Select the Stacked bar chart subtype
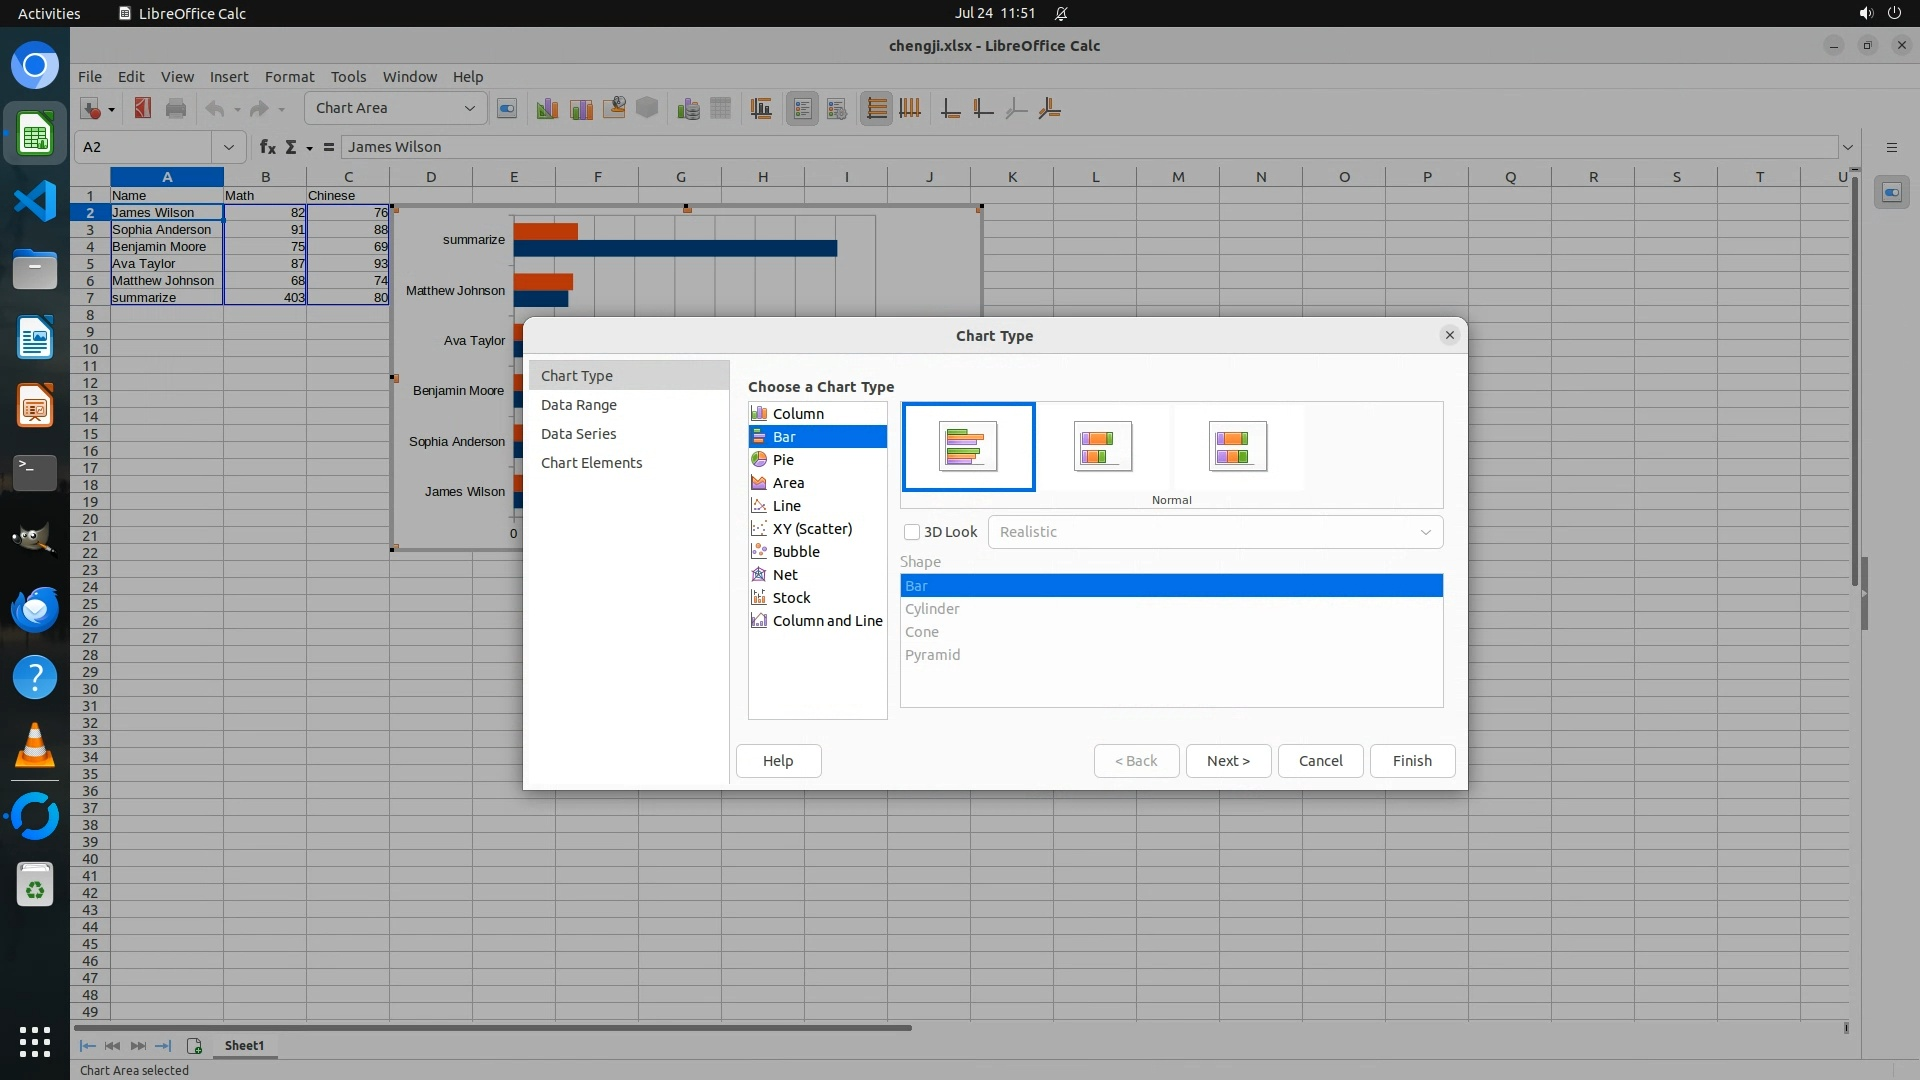The height and width of the screenshot is (1080, 1920). click(1103, 446)
